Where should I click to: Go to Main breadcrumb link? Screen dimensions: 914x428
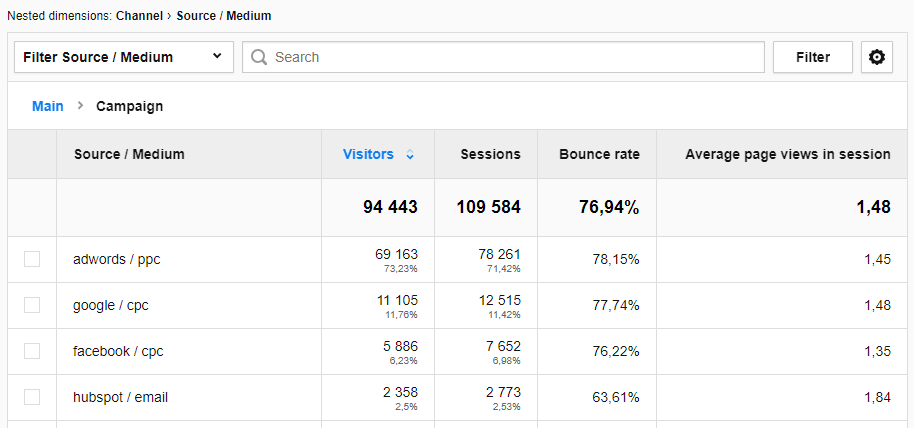coord(47,106)
